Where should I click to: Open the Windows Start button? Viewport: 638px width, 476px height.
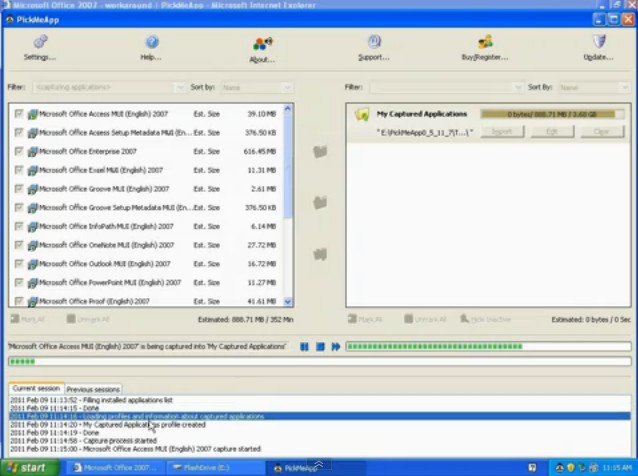[30, 468]
